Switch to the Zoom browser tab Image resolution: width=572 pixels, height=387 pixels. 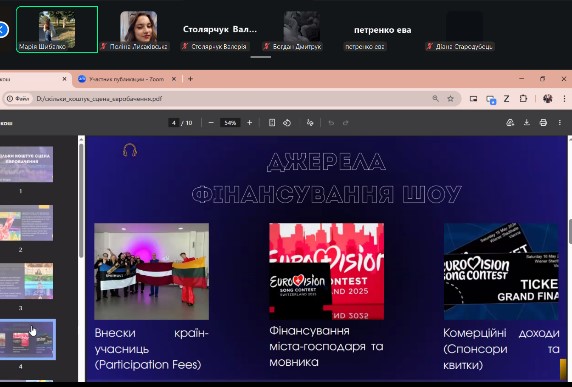[126, 79]
